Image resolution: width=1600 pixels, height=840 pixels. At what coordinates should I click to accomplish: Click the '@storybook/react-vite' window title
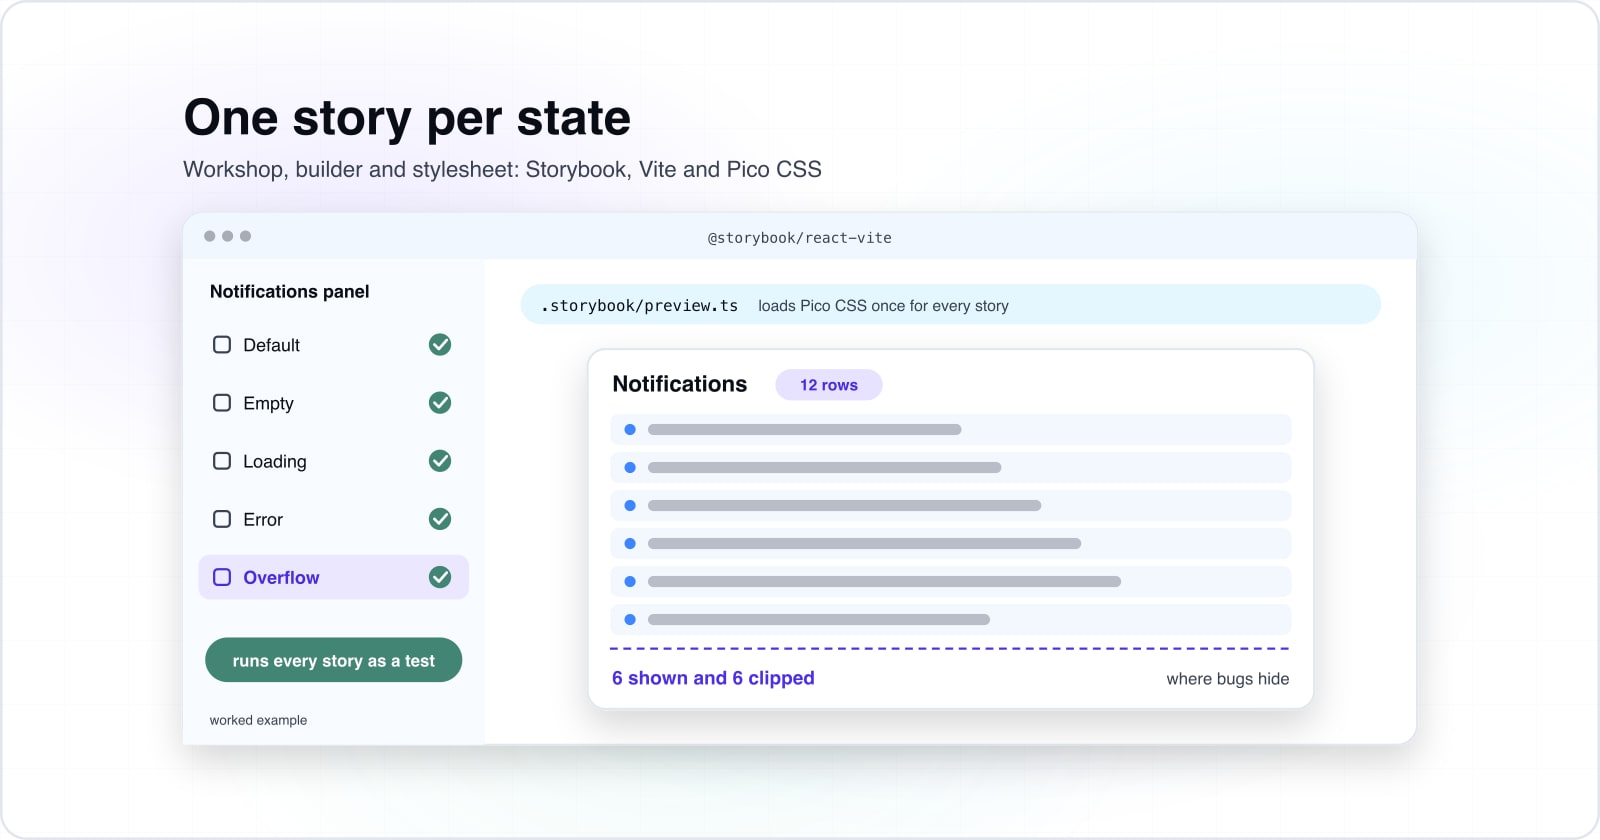(800, 238)
